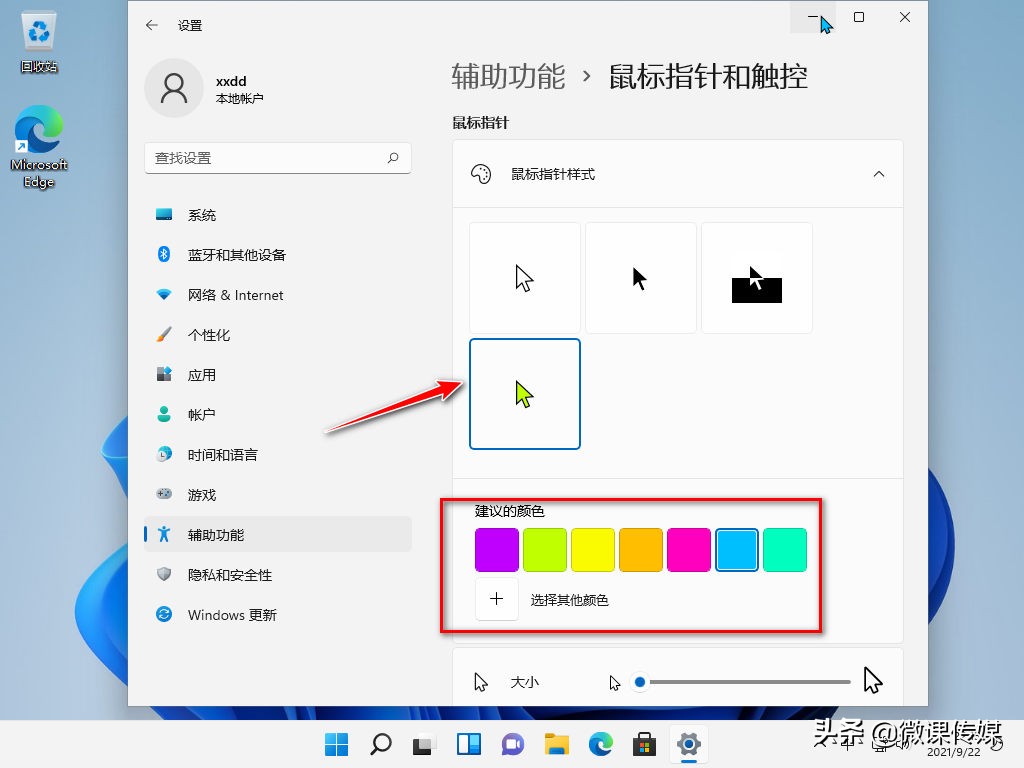Click the xxdd user avatar icon
Viewport: 1024px width, 768px height.
(174, 88)
